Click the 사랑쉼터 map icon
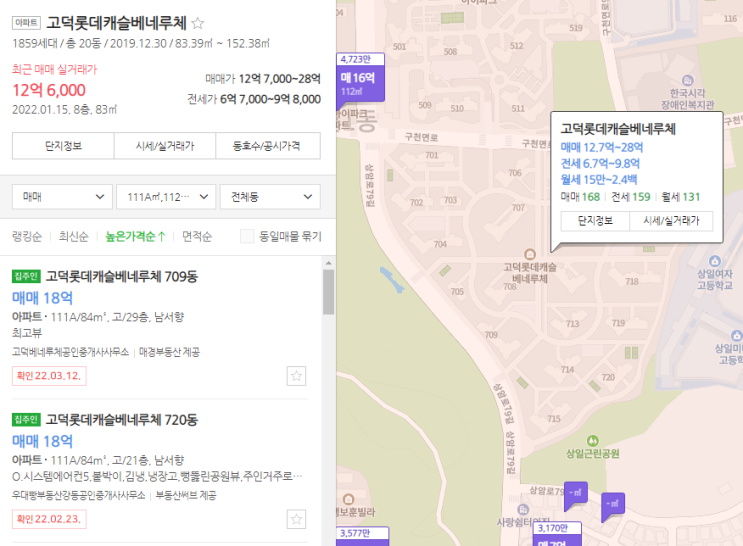Image resolution: width=743 pixels, height=546 pixels. click(x=523, y=510)
